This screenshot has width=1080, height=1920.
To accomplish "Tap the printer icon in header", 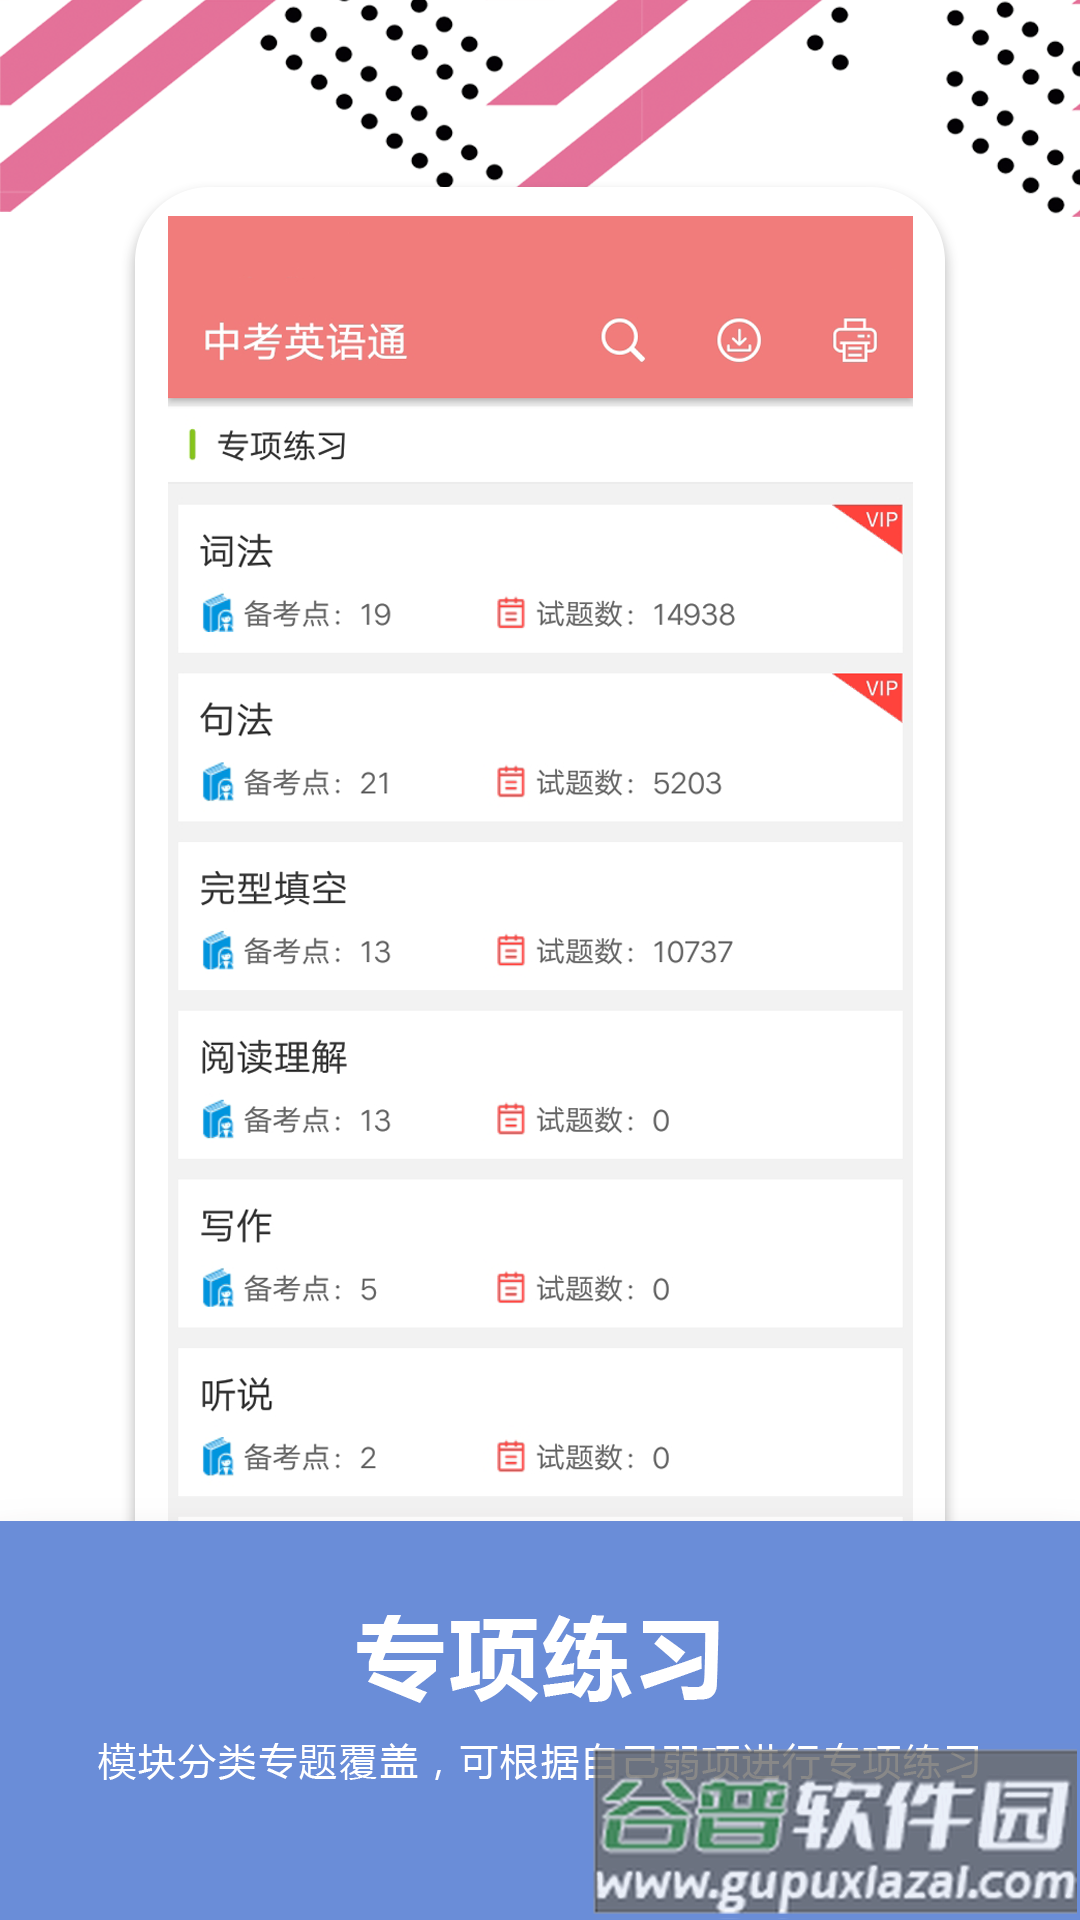I will point(855,341).
